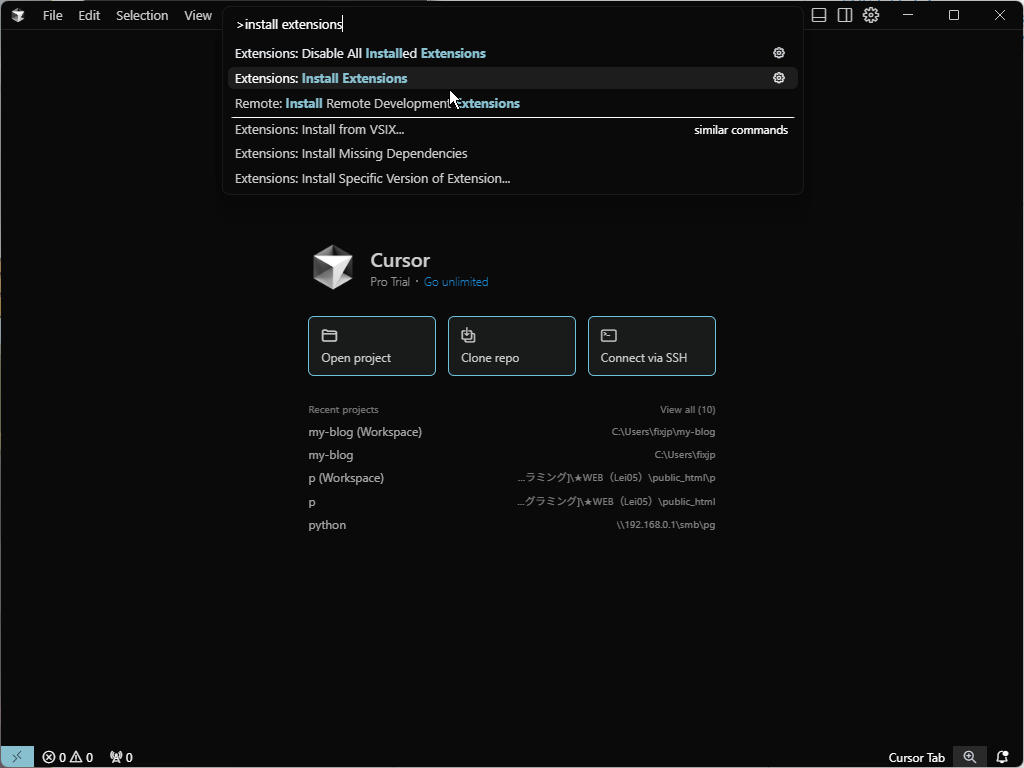Open the File menu
This screenshot has width=1024, height=768.
point(52,15)
